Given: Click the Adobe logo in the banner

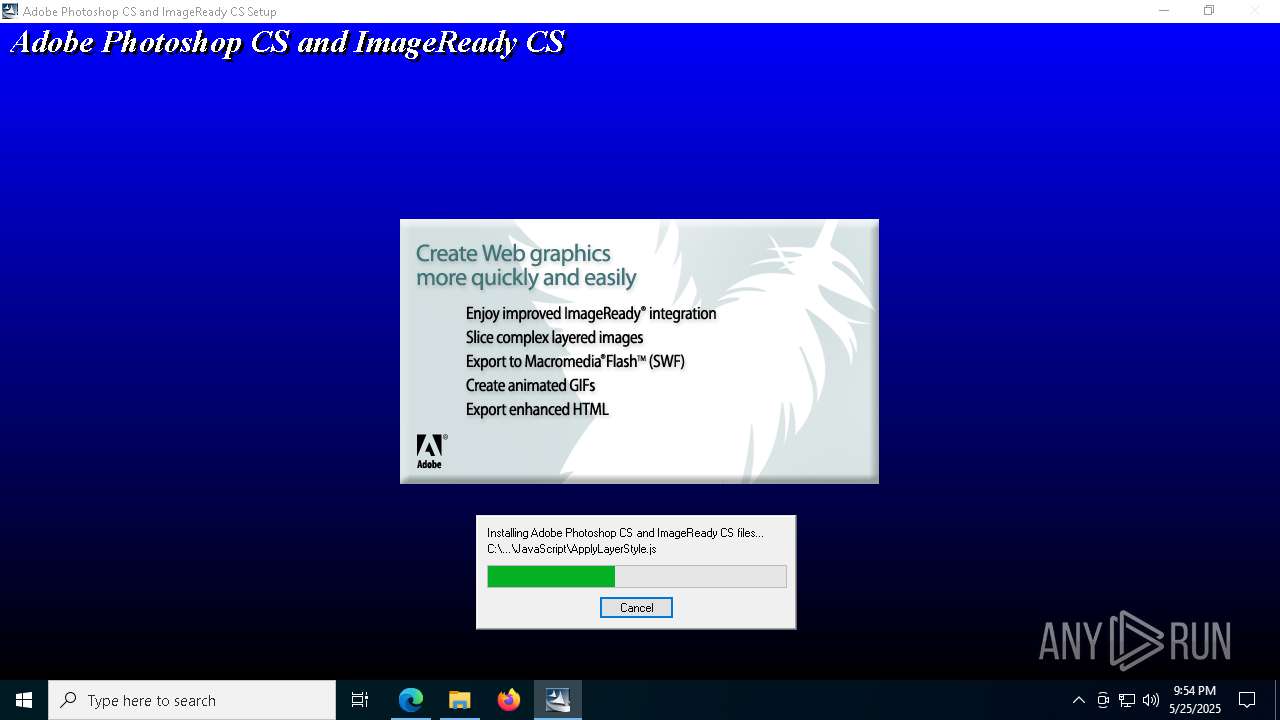Looking at the screenshot, I should 431,451.
